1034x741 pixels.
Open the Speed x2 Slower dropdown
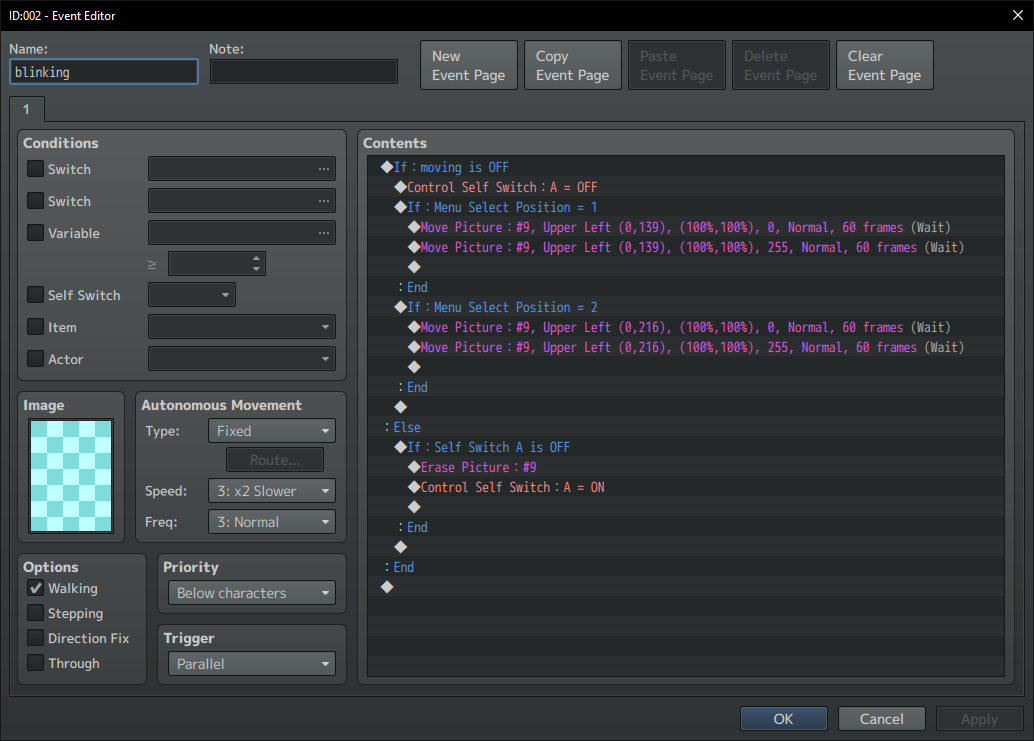pos(272,491)
